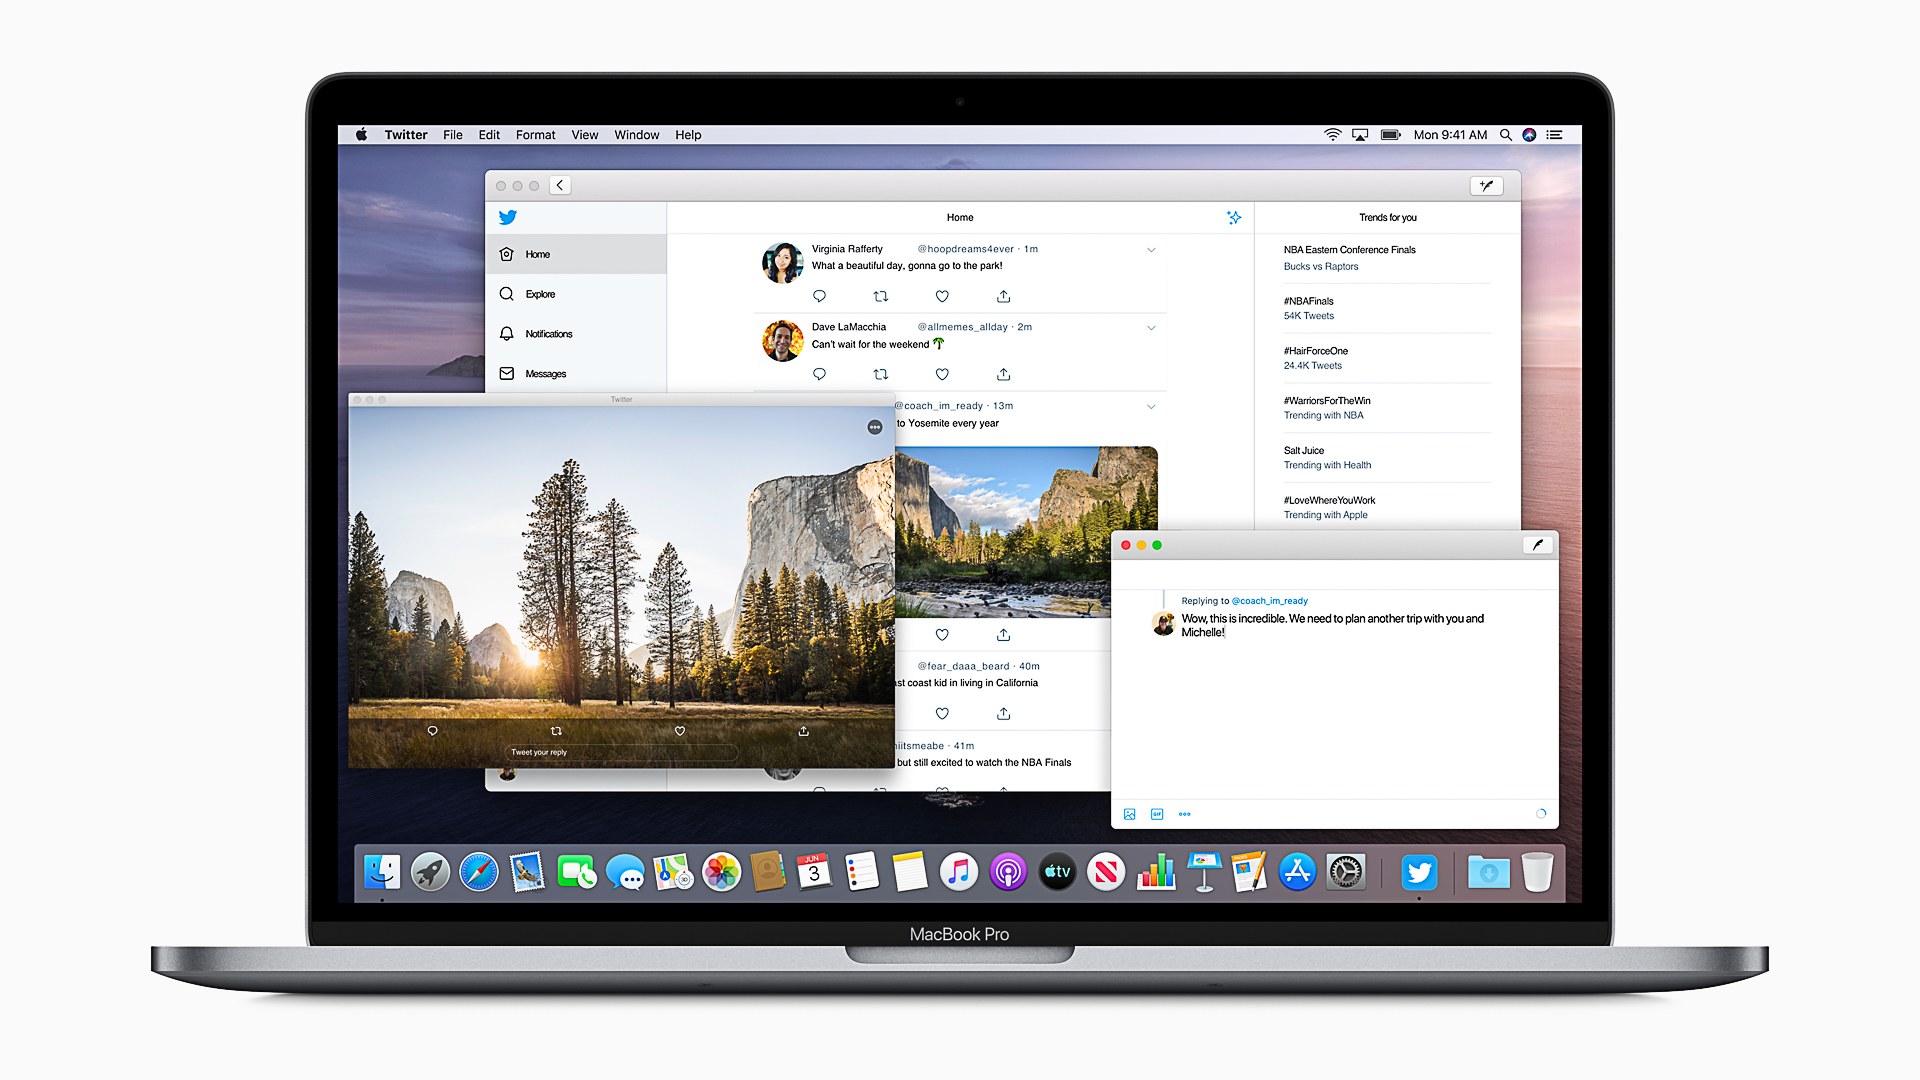Open the File menu
The width and height of the screenshot is (1920, 1080).
tap(453, 135)
